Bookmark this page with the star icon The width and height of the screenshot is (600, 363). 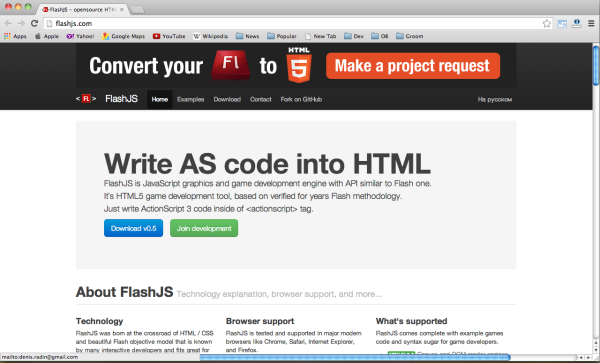point(546,23)
